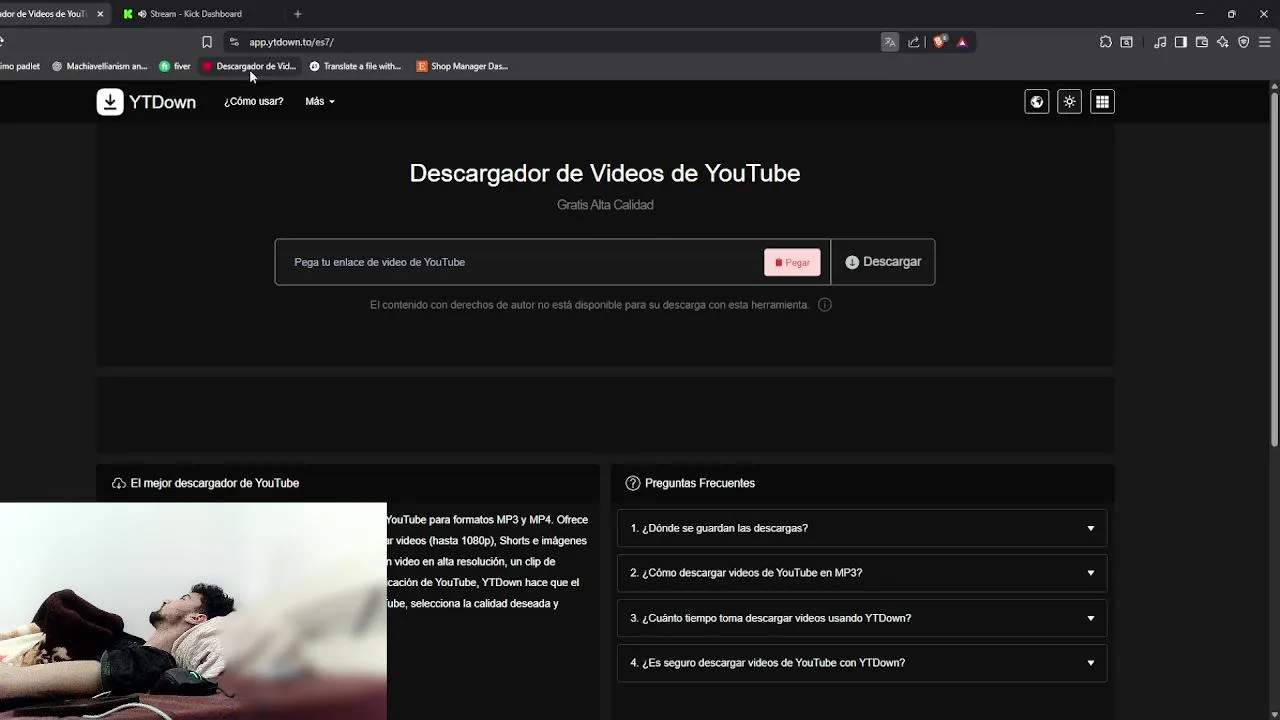Open the language globe selector
Screen dimensions: 1280x720
(x=1037, y=102)
